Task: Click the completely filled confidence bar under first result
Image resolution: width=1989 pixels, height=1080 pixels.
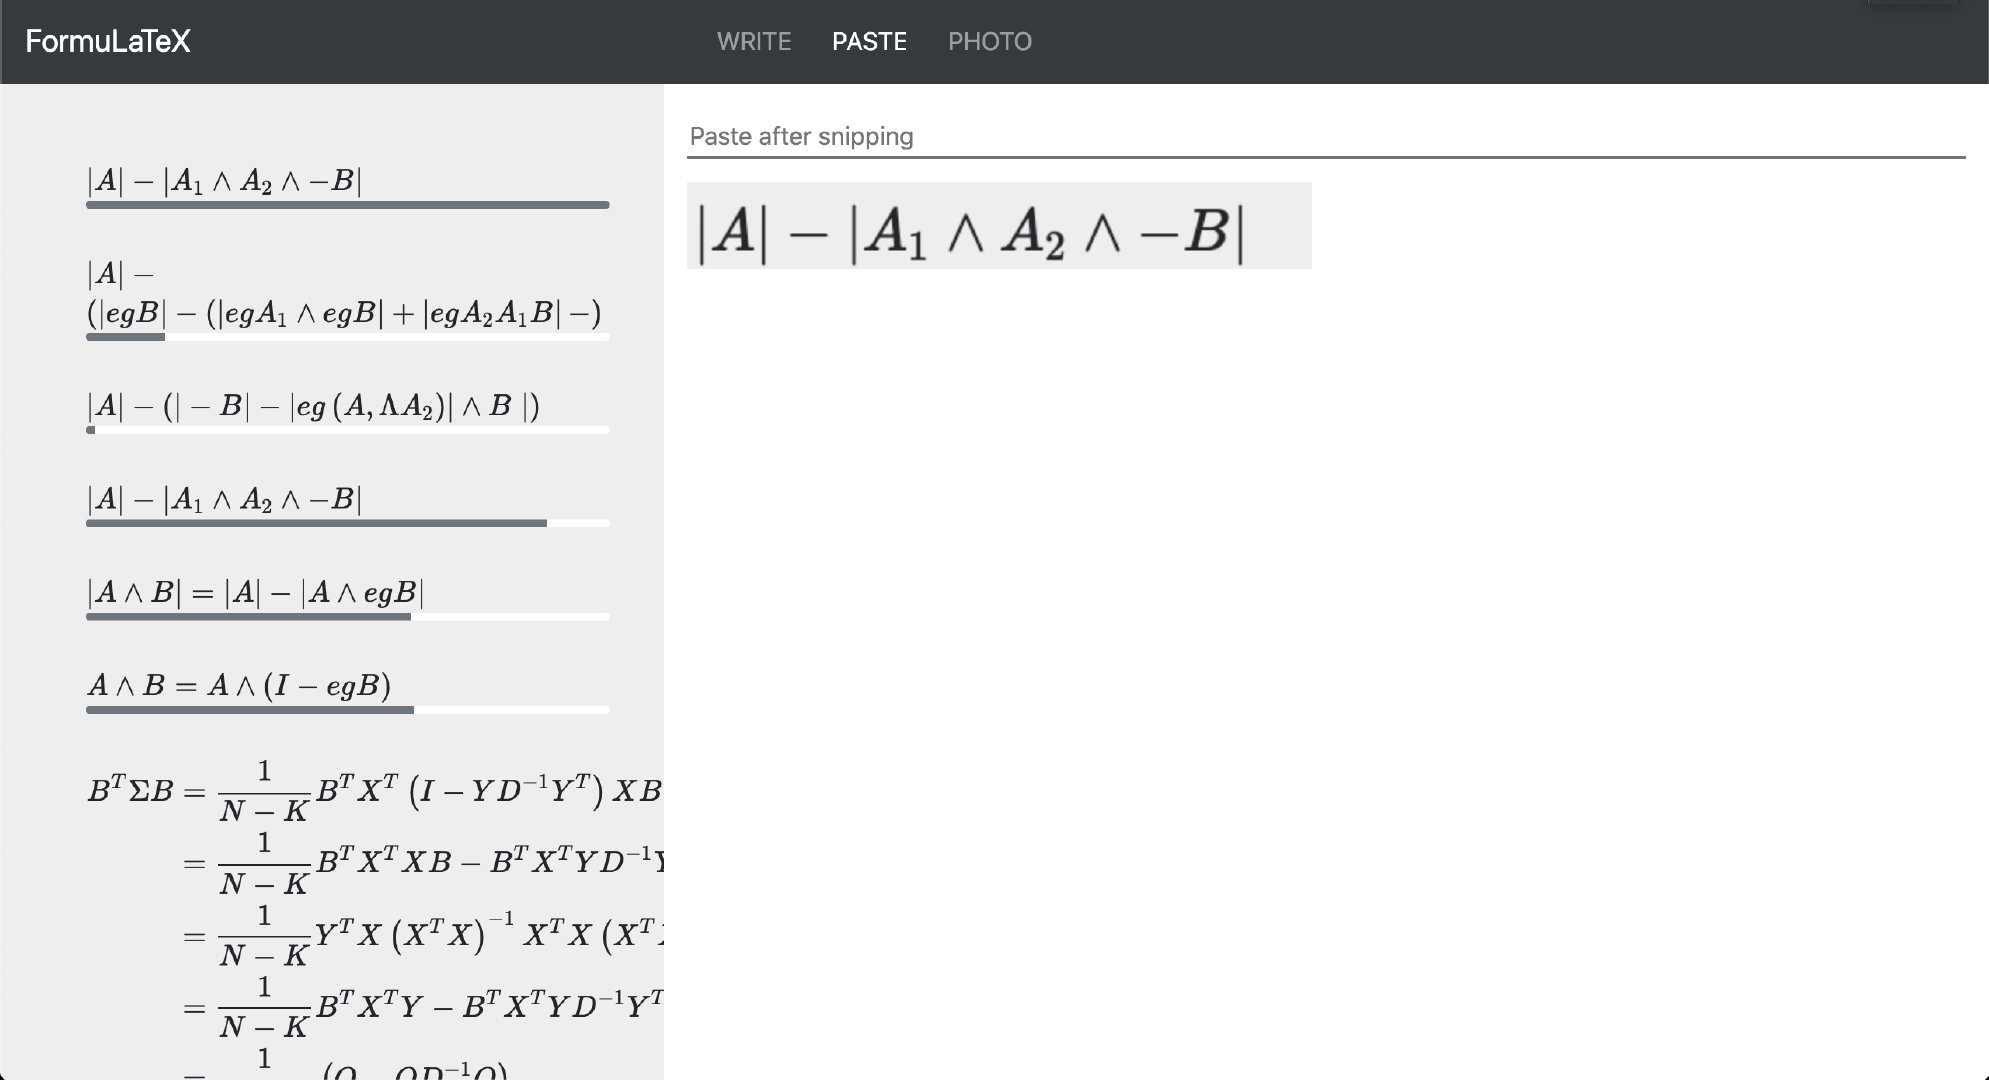Action: point(347,205)
